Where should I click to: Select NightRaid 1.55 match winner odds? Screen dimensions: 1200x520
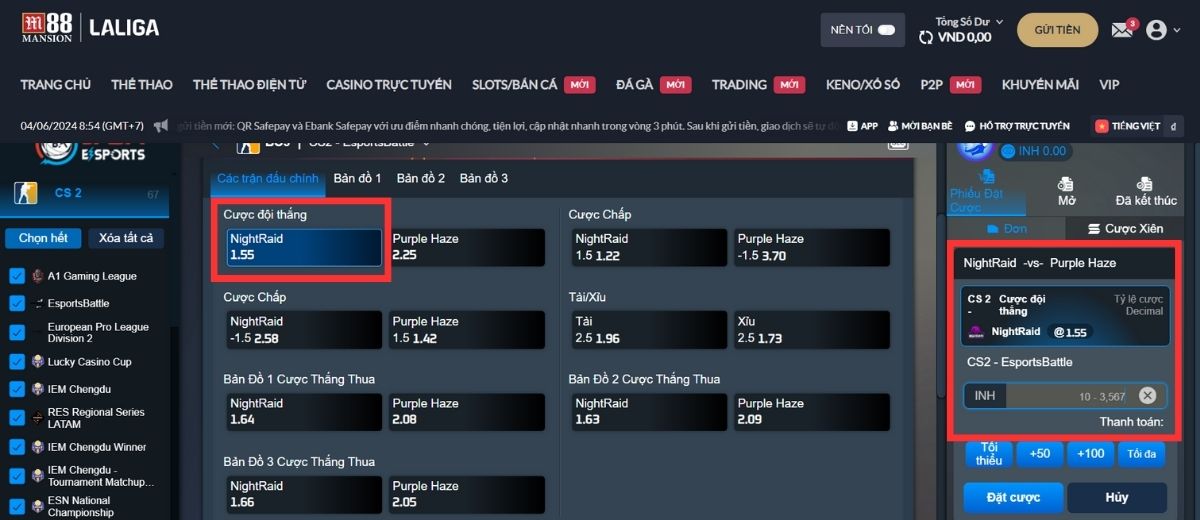304,247
